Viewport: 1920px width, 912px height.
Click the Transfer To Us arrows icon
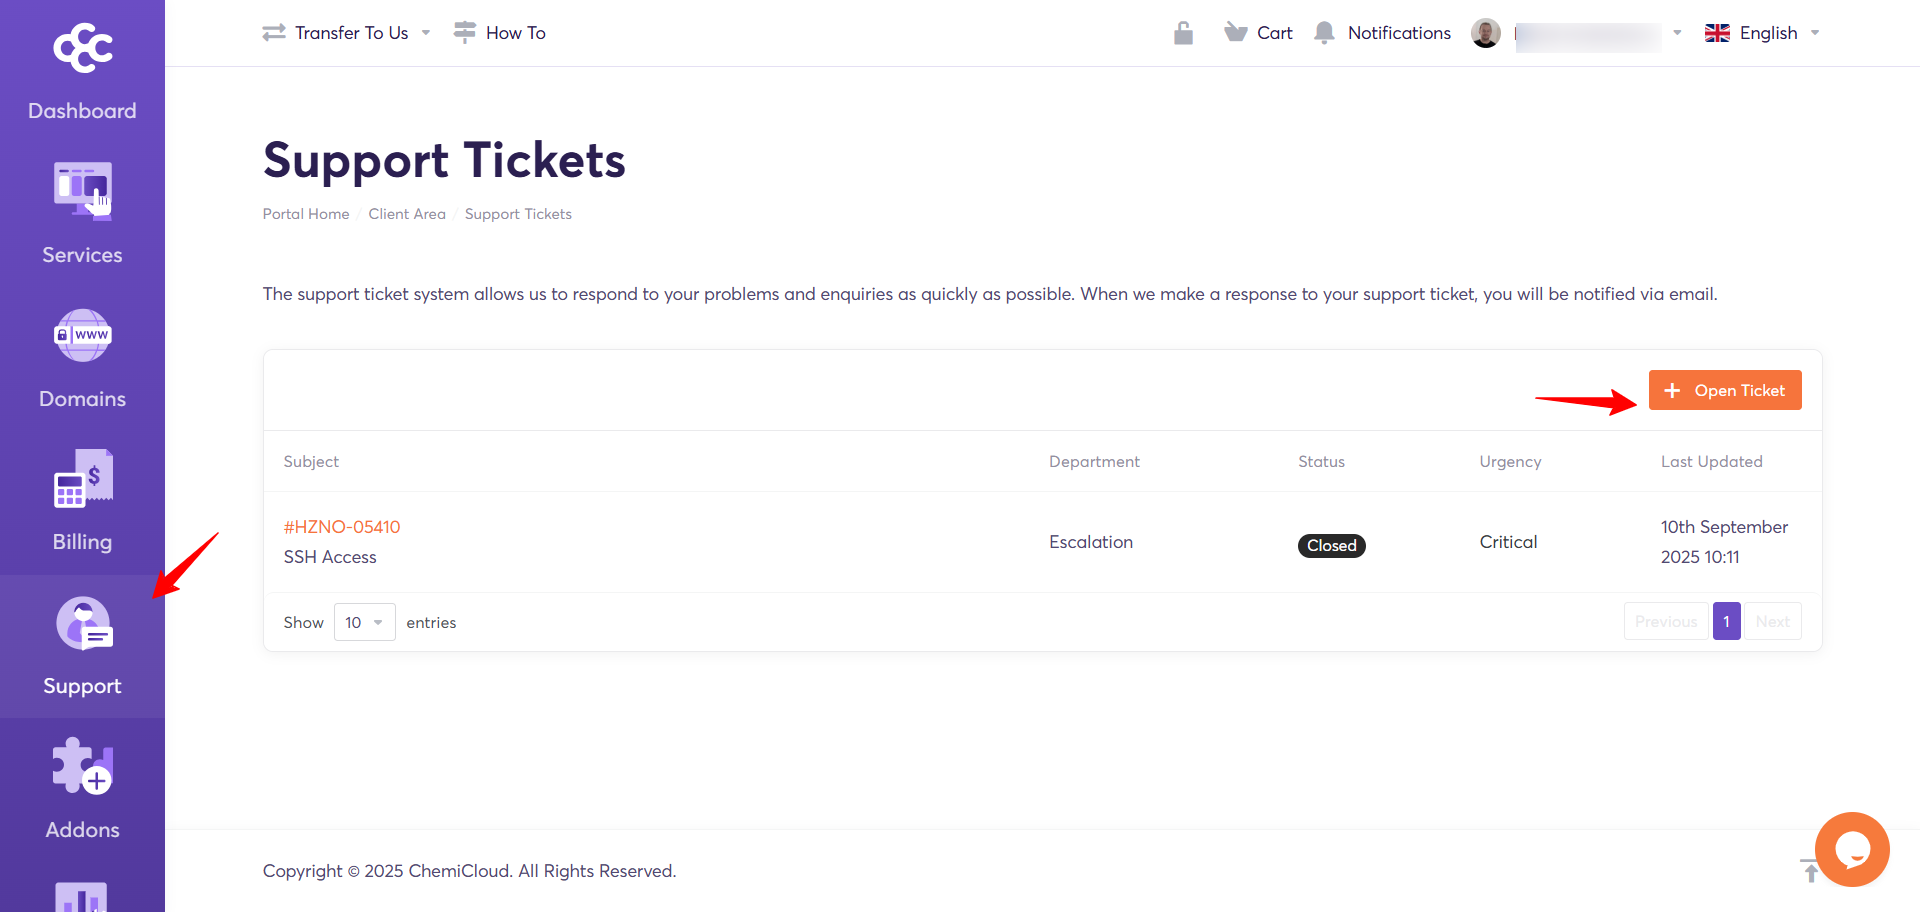tap(274, 33)
